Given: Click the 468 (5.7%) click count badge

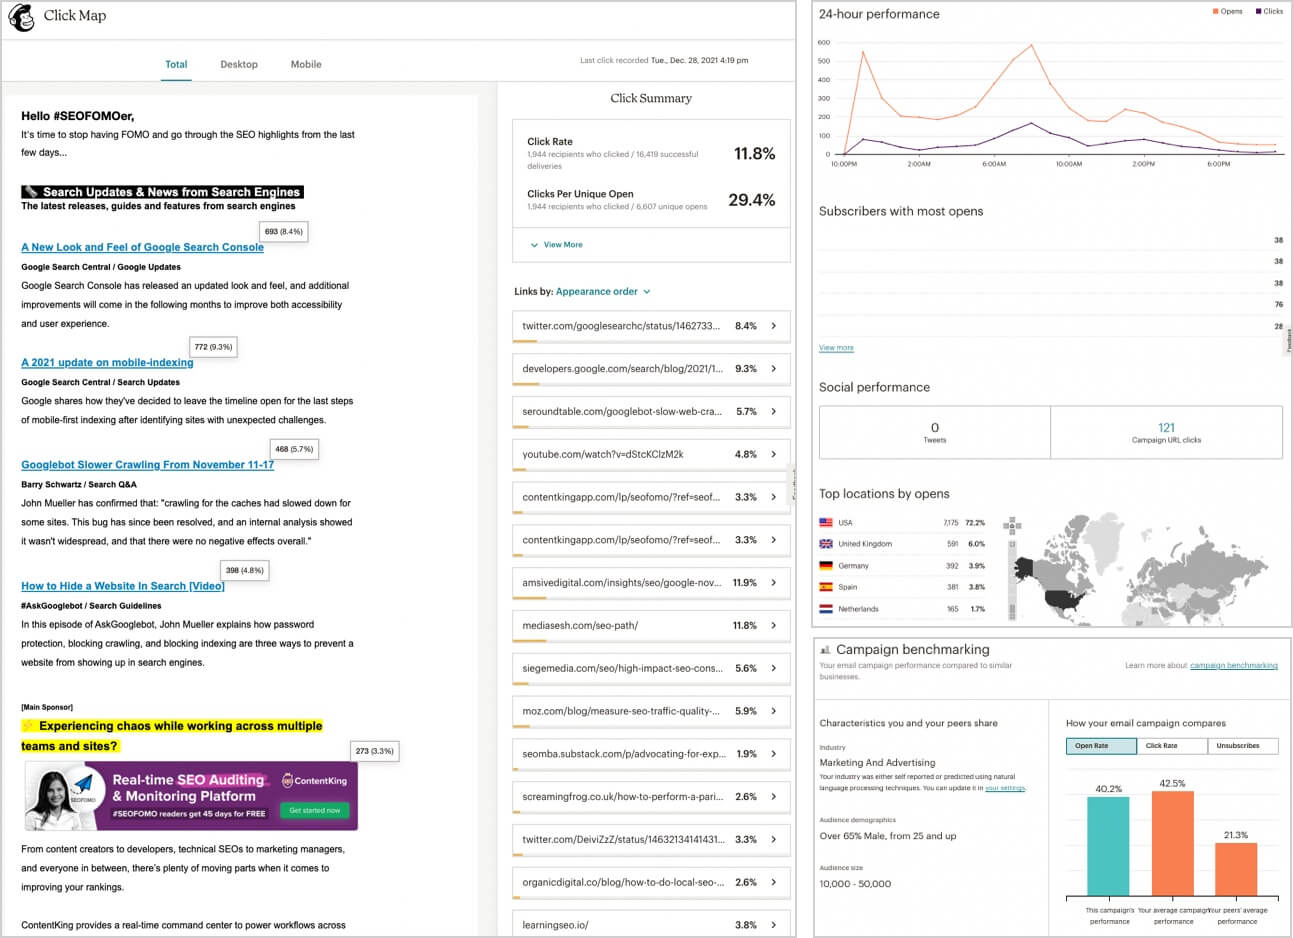Looking at the screenshot, I should (x=294, y=449).
